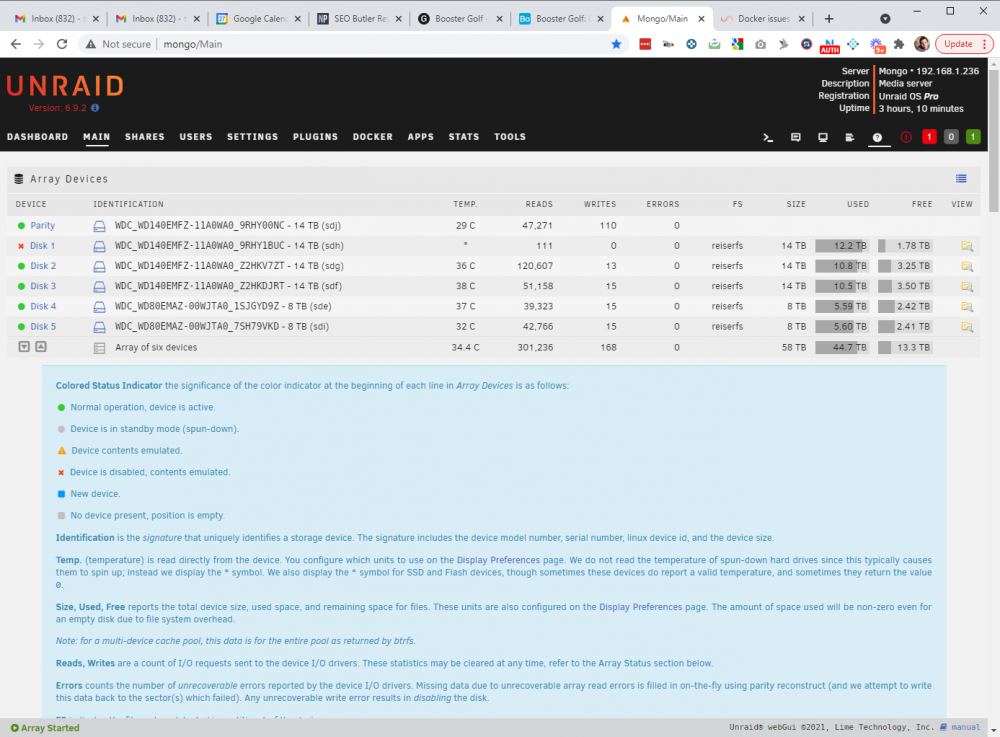The image size is (1000, 737).
Task: Click the Parity drive device icon
Action: pyautogui.click(x=99, y=226)
